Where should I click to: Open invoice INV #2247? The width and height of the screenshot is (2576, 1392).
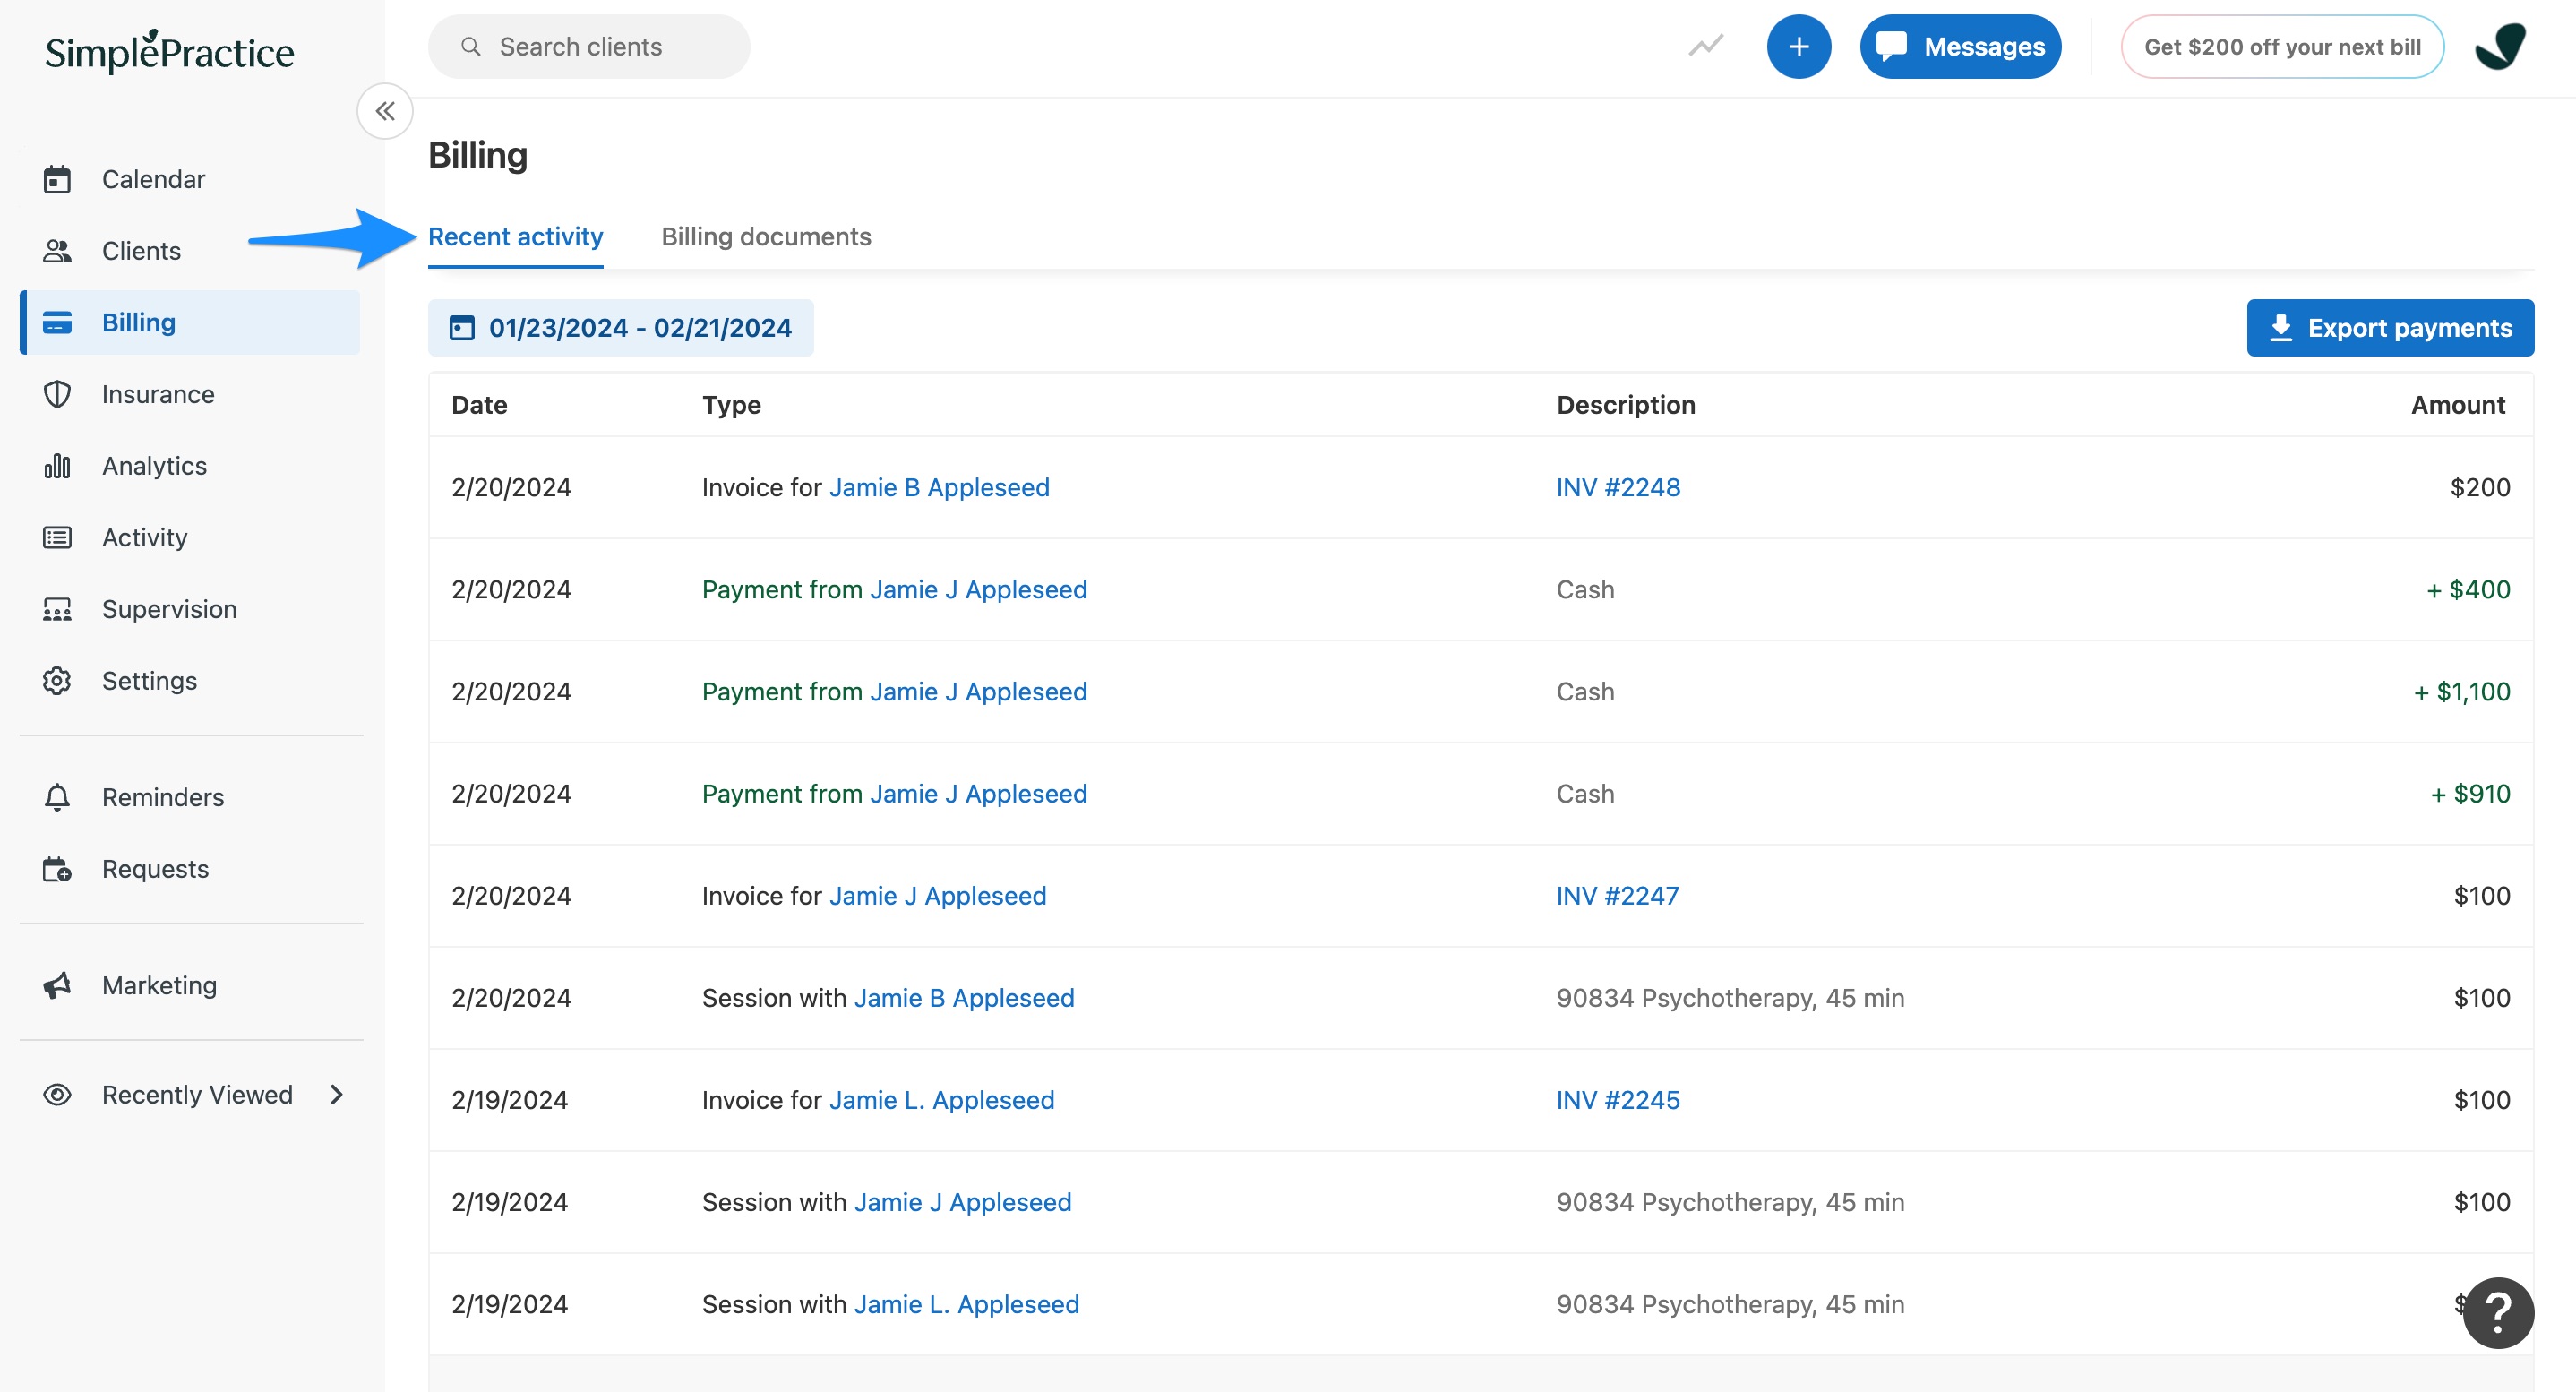coord(1617,896)
